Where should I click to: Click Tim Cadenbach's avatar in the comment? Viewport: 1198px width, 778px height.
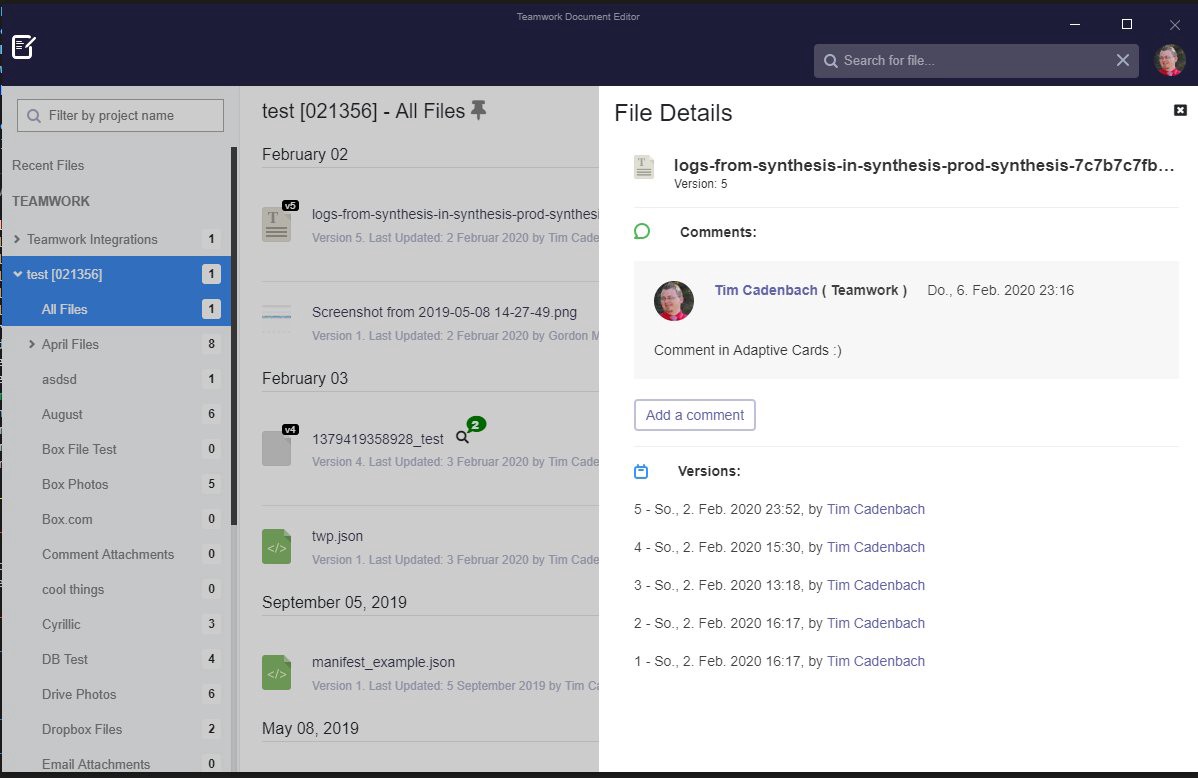(x=674, y=300)
